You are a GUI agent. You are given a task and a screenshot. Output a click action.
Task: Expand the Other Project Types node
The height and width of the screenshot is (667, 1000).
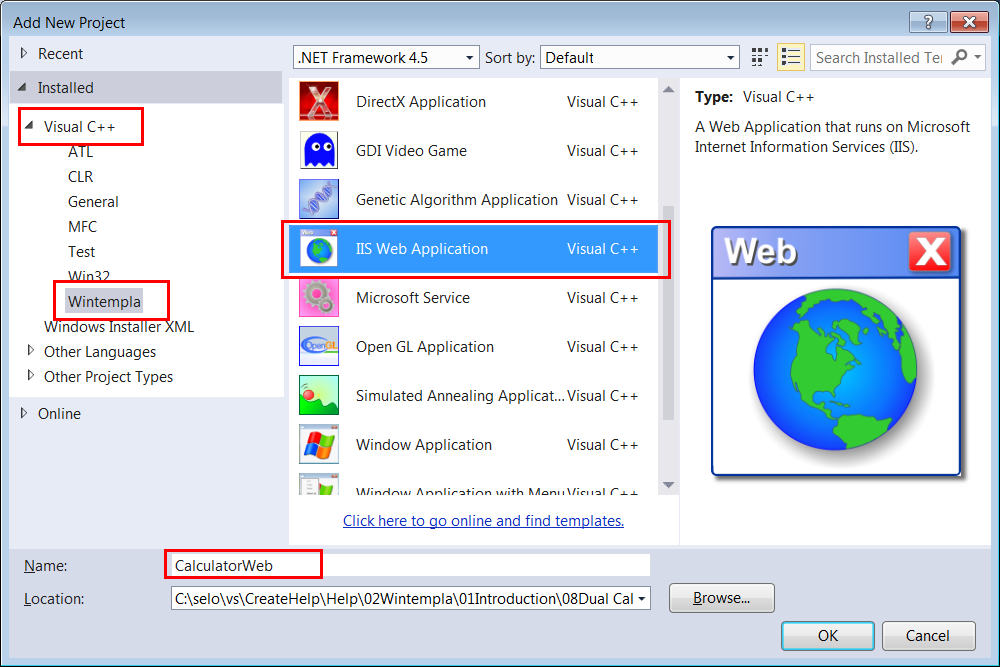pyautogui.click(x=30, y=376)
